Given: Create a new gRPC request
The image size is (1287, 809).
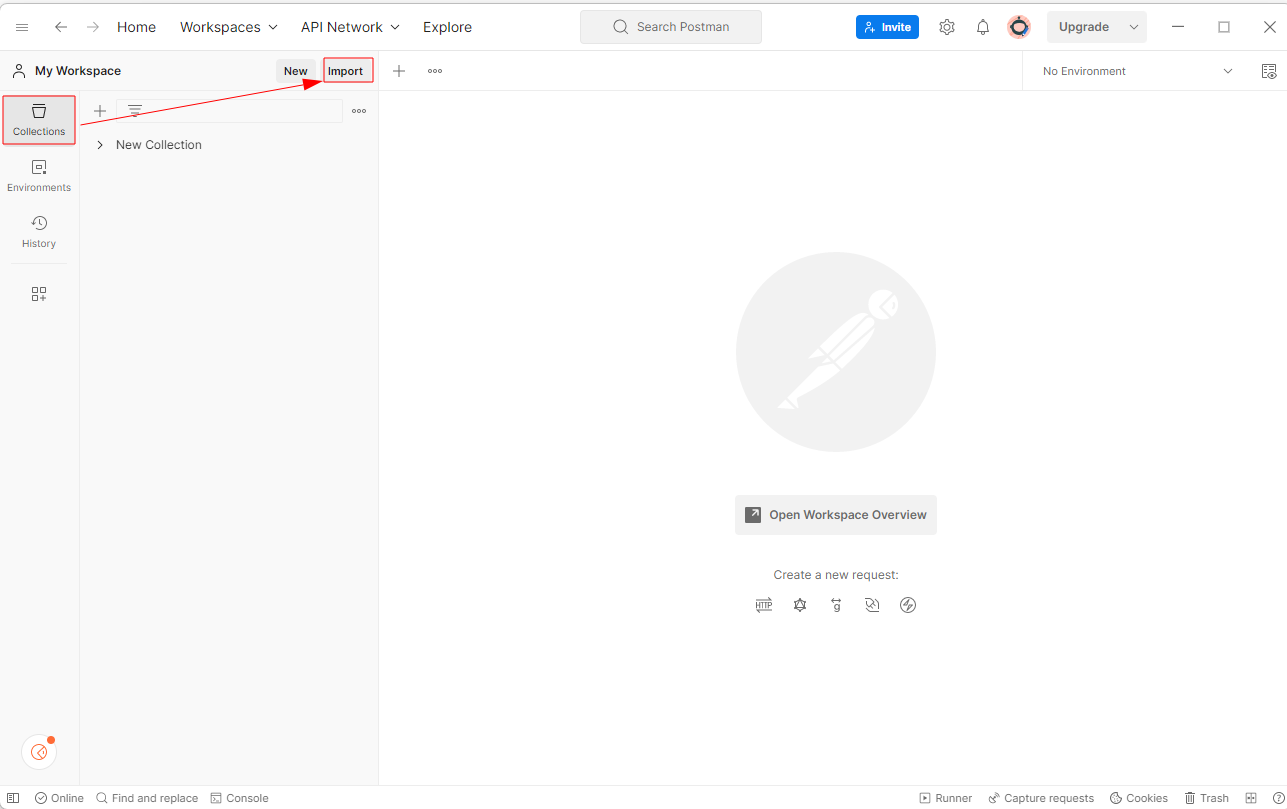Looking at the screenshot, I should click(836, 605).
